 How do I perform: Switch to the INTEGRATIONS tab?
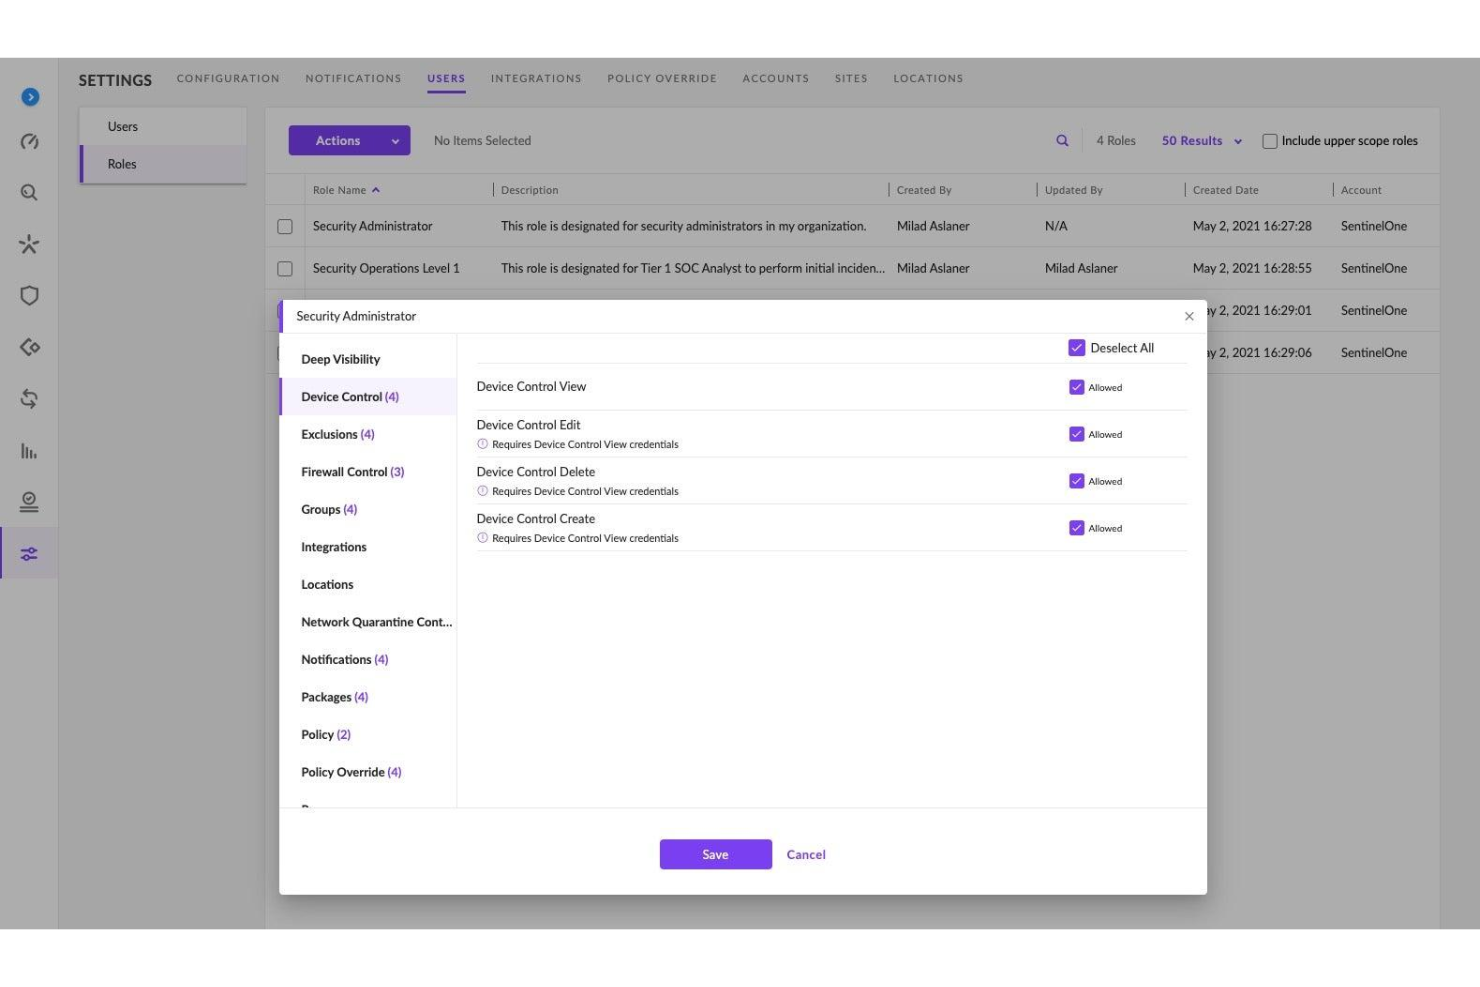[536, 78]
